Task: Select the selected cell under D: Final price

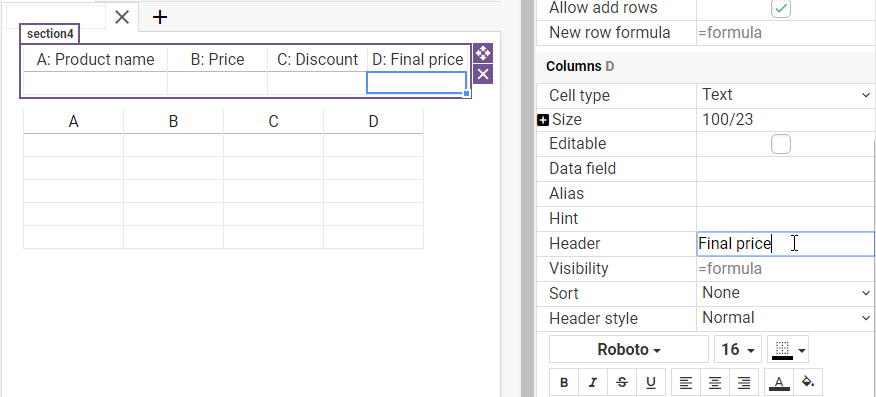Action: pos(417,83)
